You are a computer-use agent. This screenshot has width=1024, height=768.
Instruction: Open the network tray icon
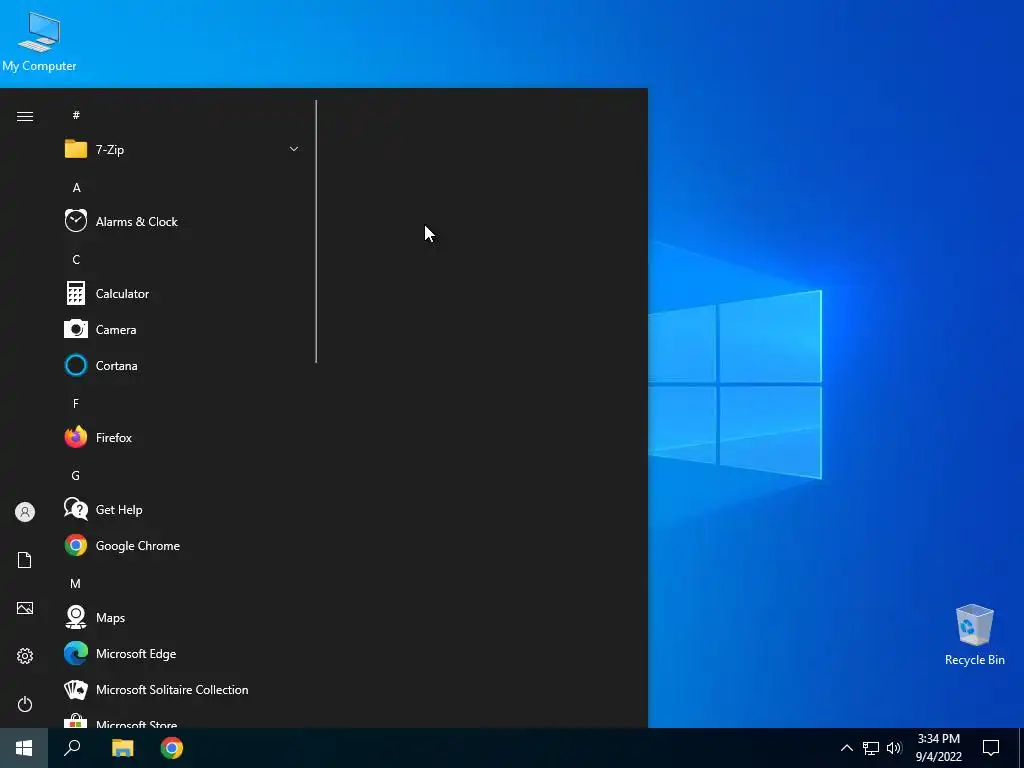[x=871, y=748]
